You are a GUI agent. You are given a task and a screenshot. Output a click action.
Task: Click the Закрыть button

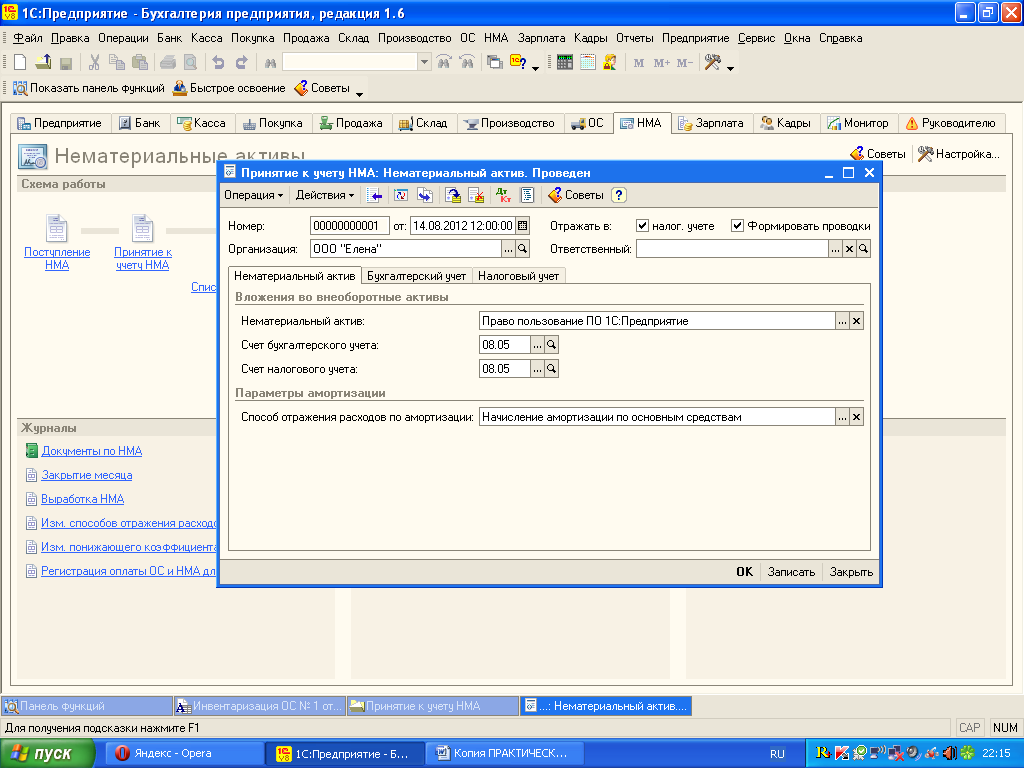tap(851, 571)
